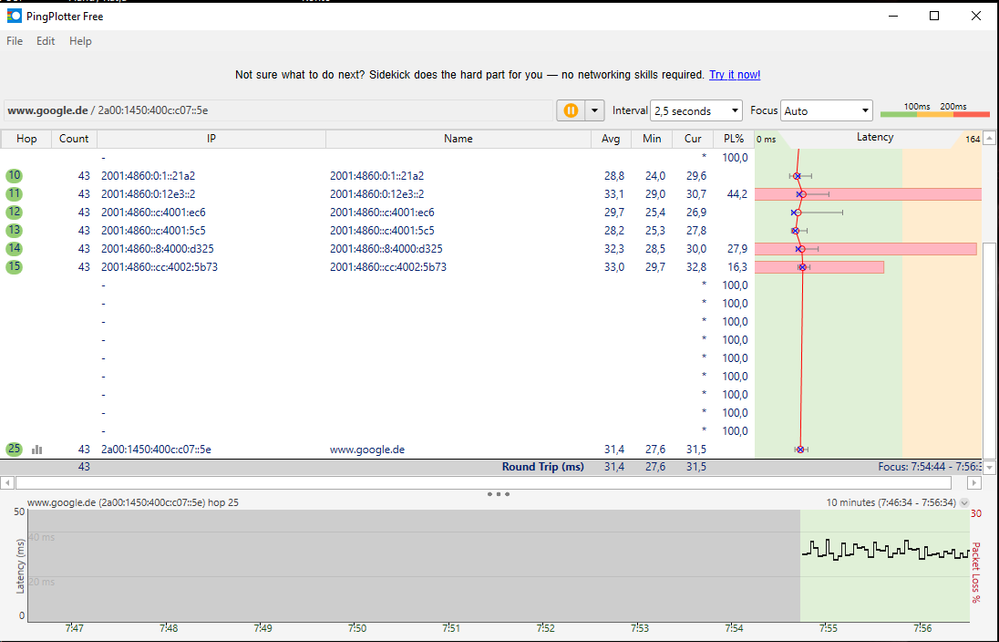Select the hop 10 green circle

[x=14, y=175]
